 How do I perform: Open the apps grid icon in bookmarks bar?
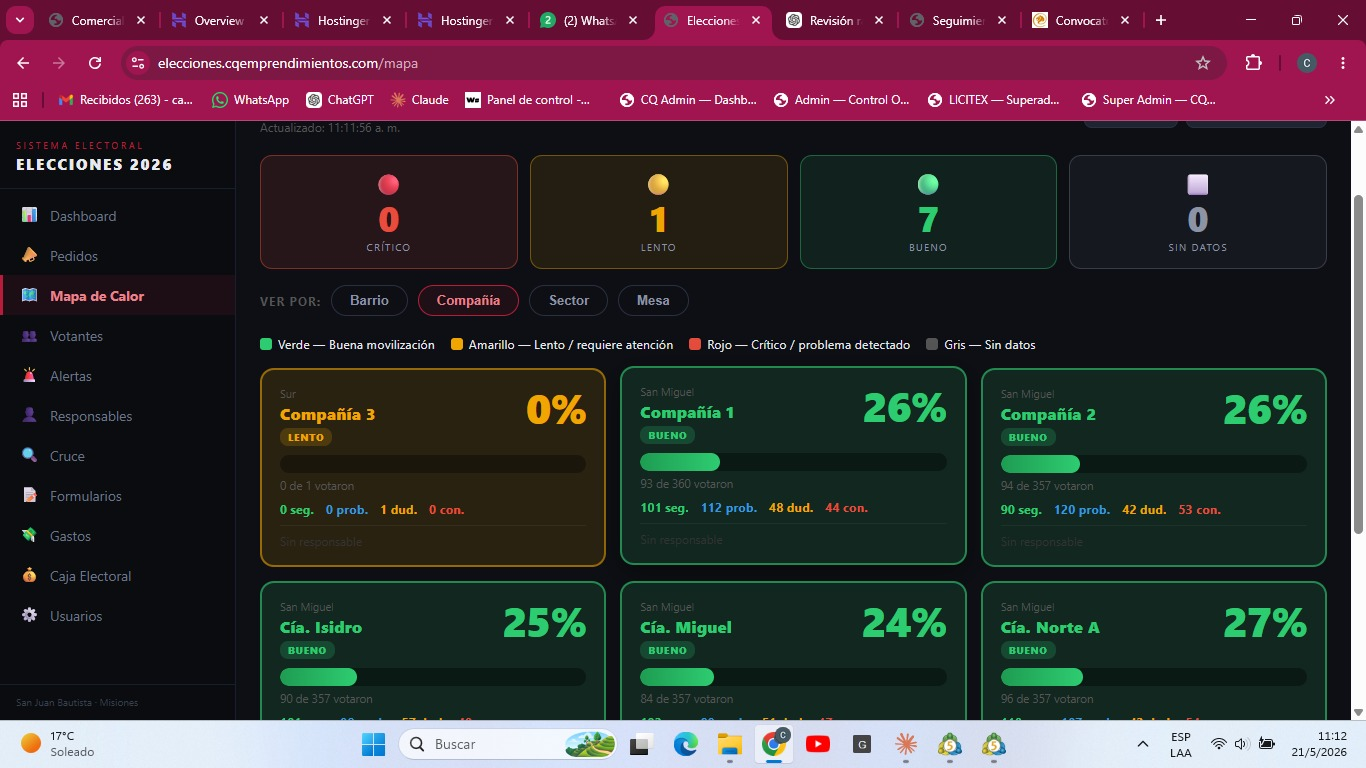tap(19, 100)
